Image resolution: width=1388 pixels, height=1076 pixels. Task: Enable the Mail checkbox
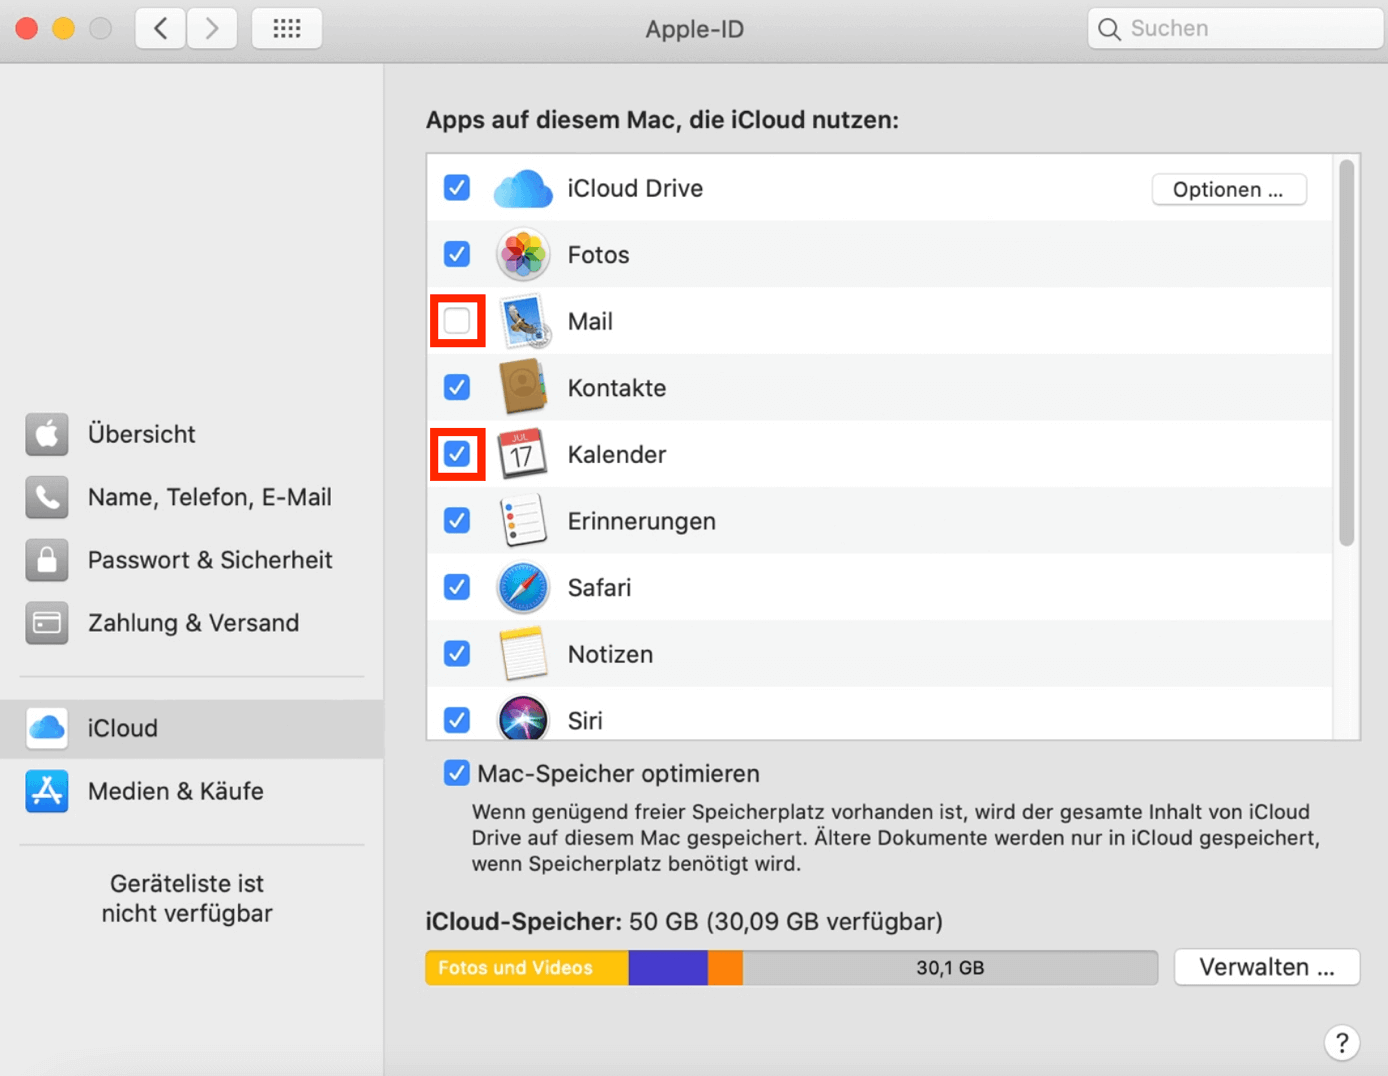click(x=457, y=321)
